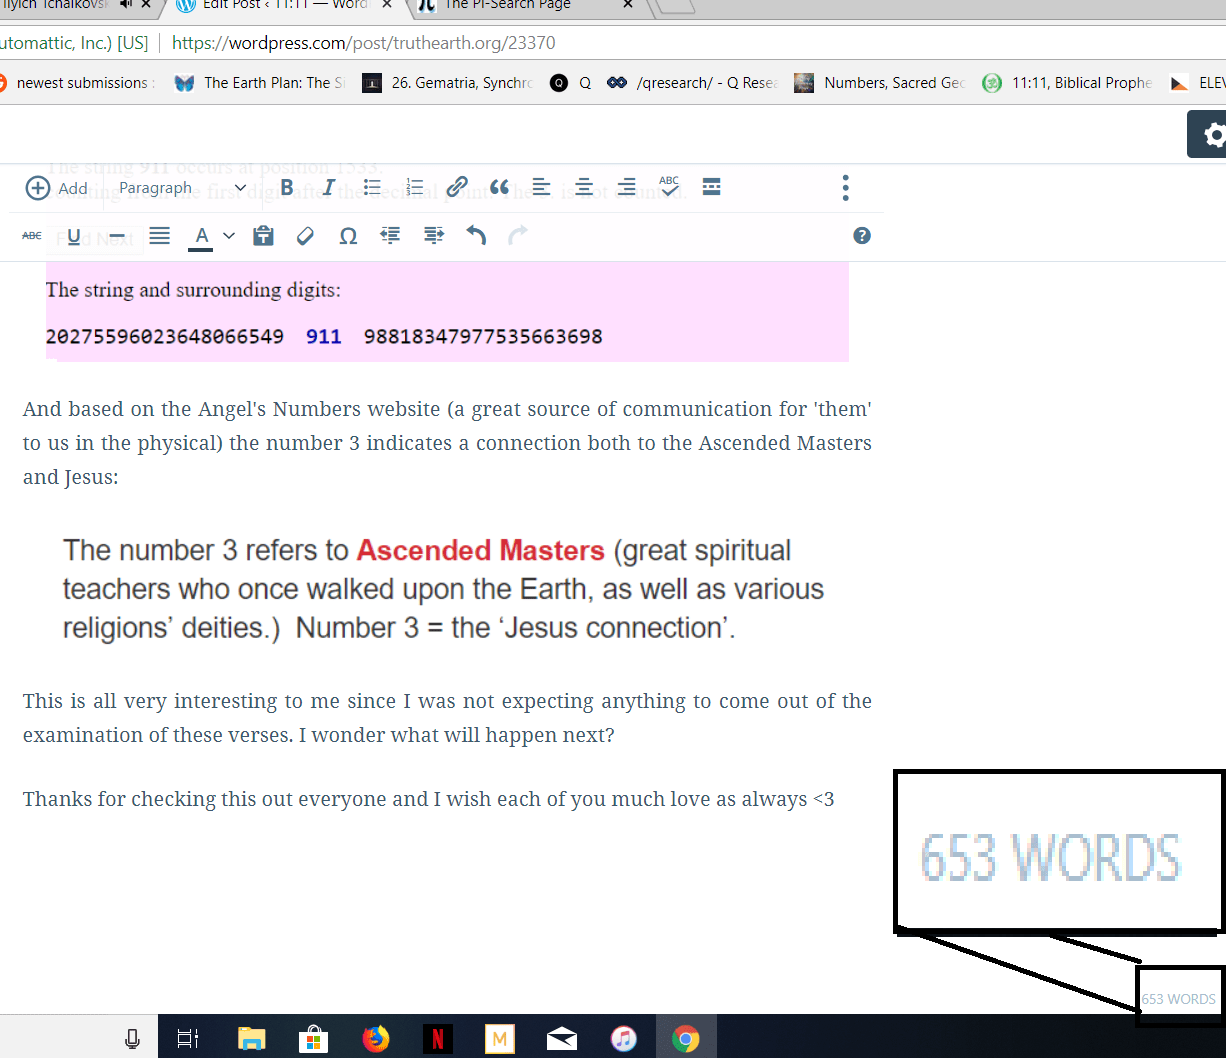Open the /qresearch/ bookmark
Image resolution: width=1226 pixels, height=1058 pixels.
(694, 83)
